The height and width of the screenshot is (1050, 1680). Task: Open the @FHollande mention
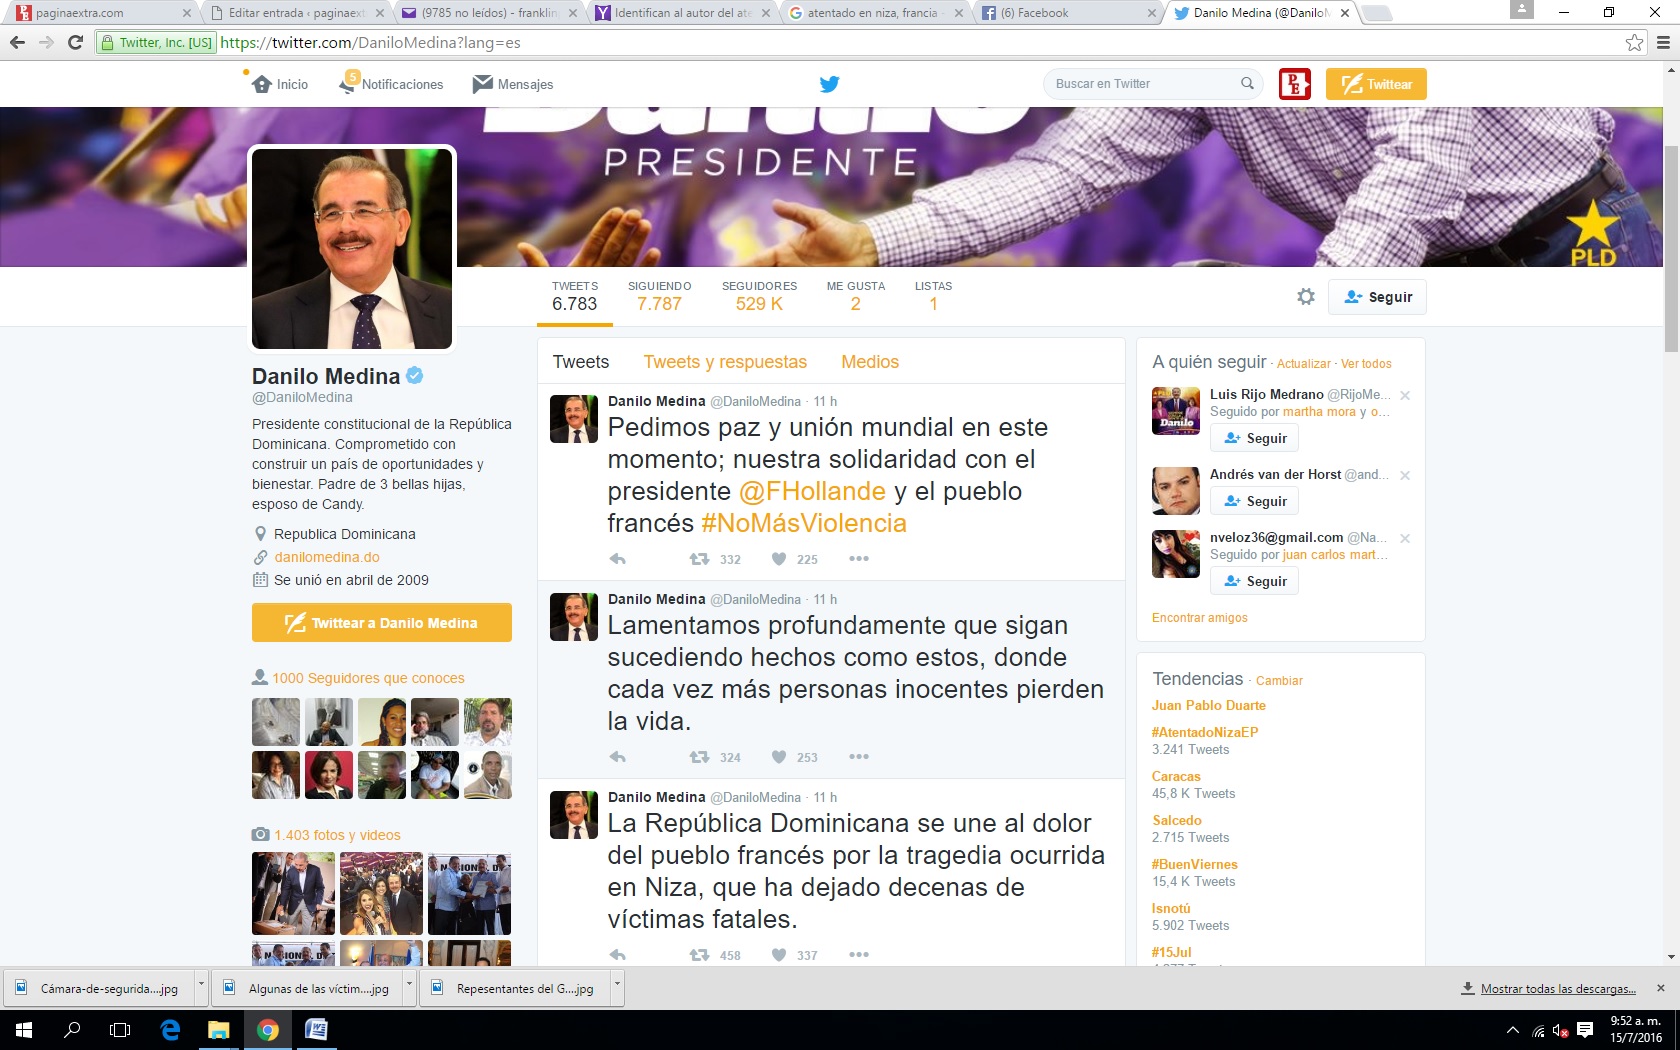click(812, 491)
